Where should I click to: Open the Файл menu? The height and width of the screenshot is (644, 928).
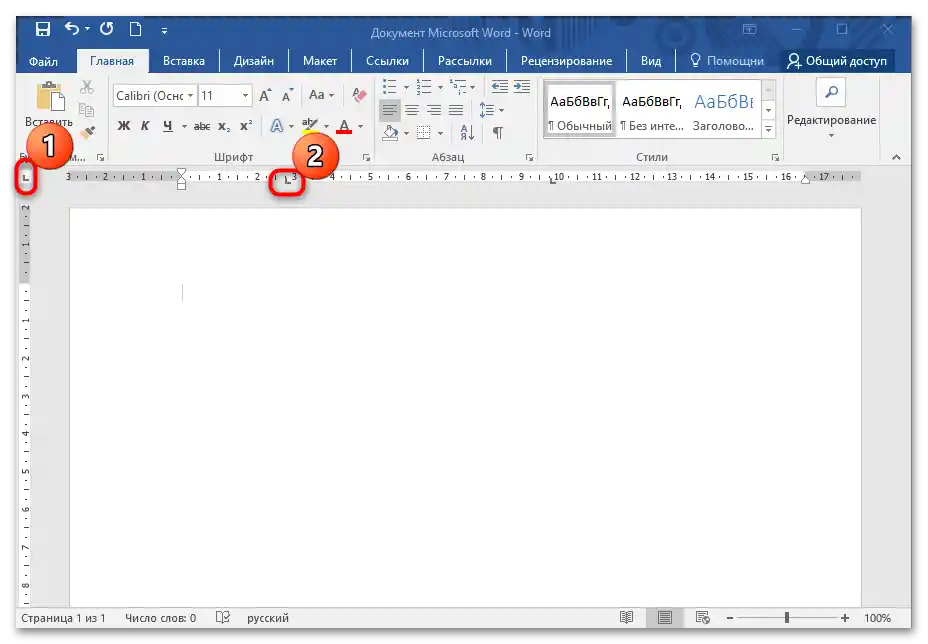(43, 61)
